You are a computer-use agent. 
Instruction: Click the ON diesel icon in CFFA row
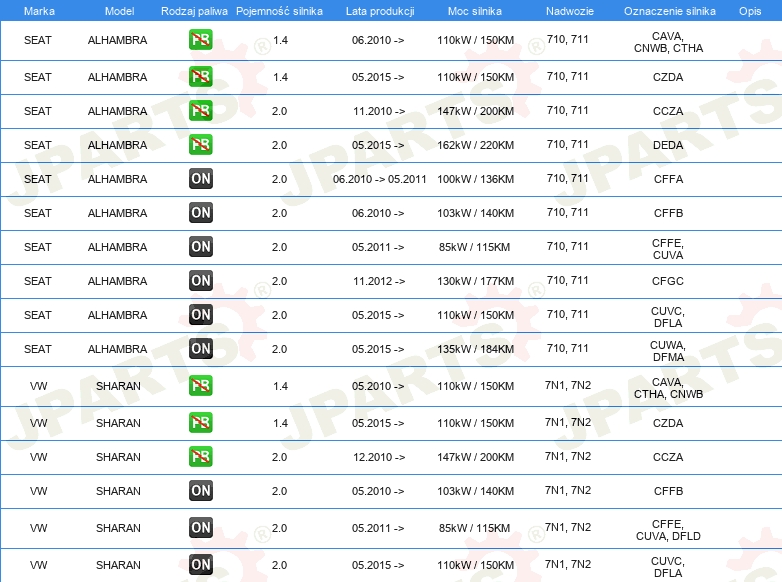click(x=201, y=179)
